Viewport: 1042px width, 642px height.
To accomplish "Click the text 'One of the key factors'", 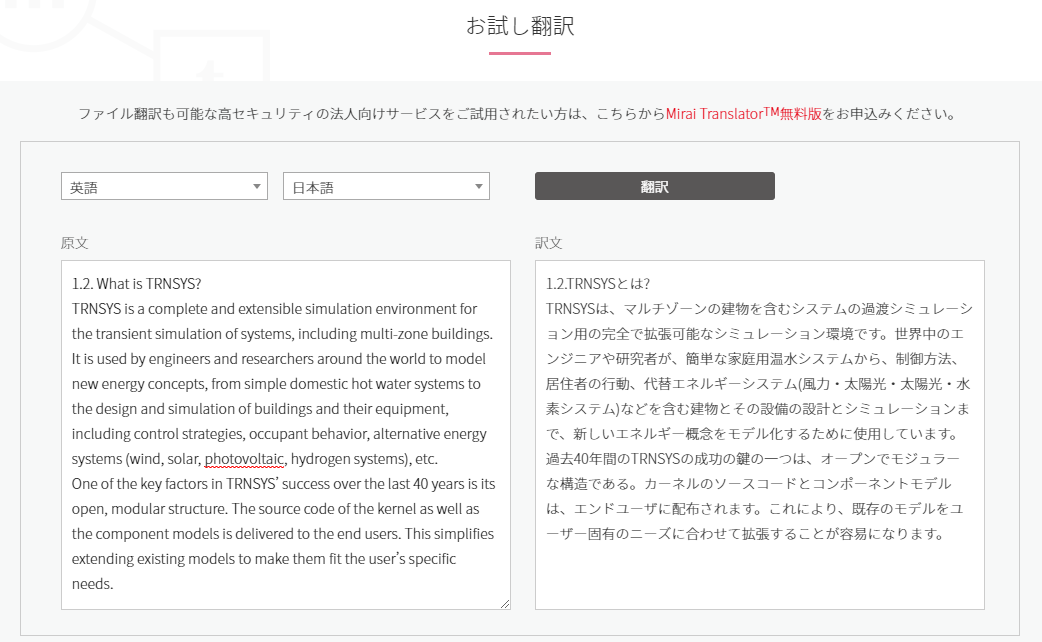I will [x=139, y=484].
